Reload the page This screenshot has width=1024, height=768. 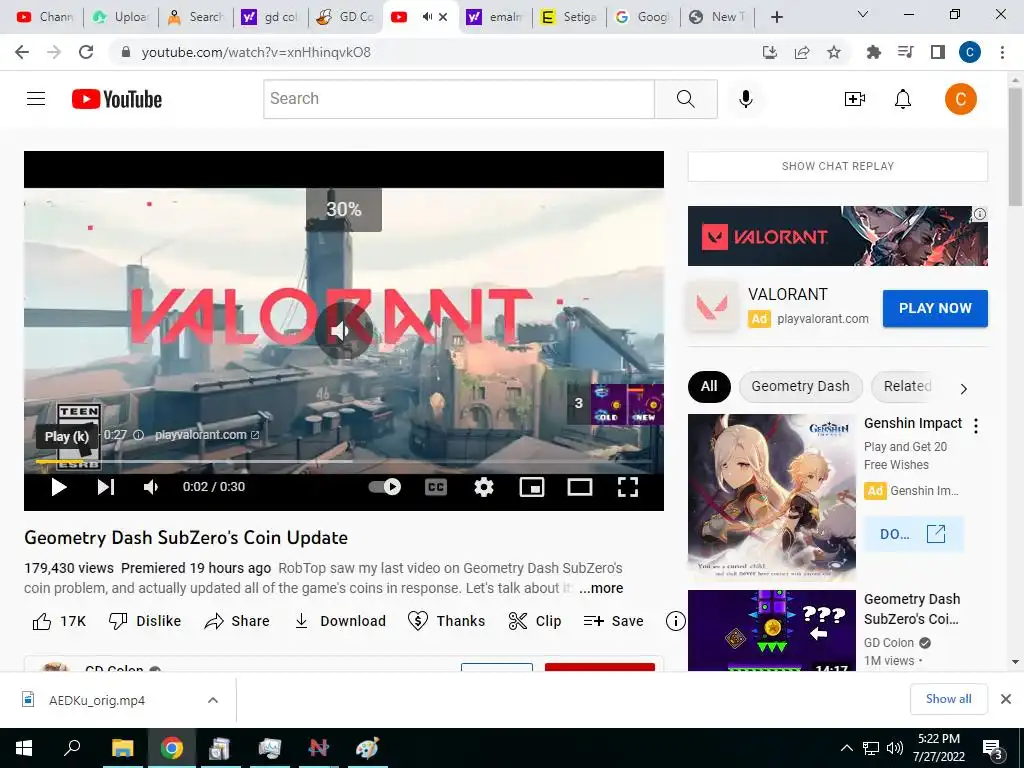[86, 52]
